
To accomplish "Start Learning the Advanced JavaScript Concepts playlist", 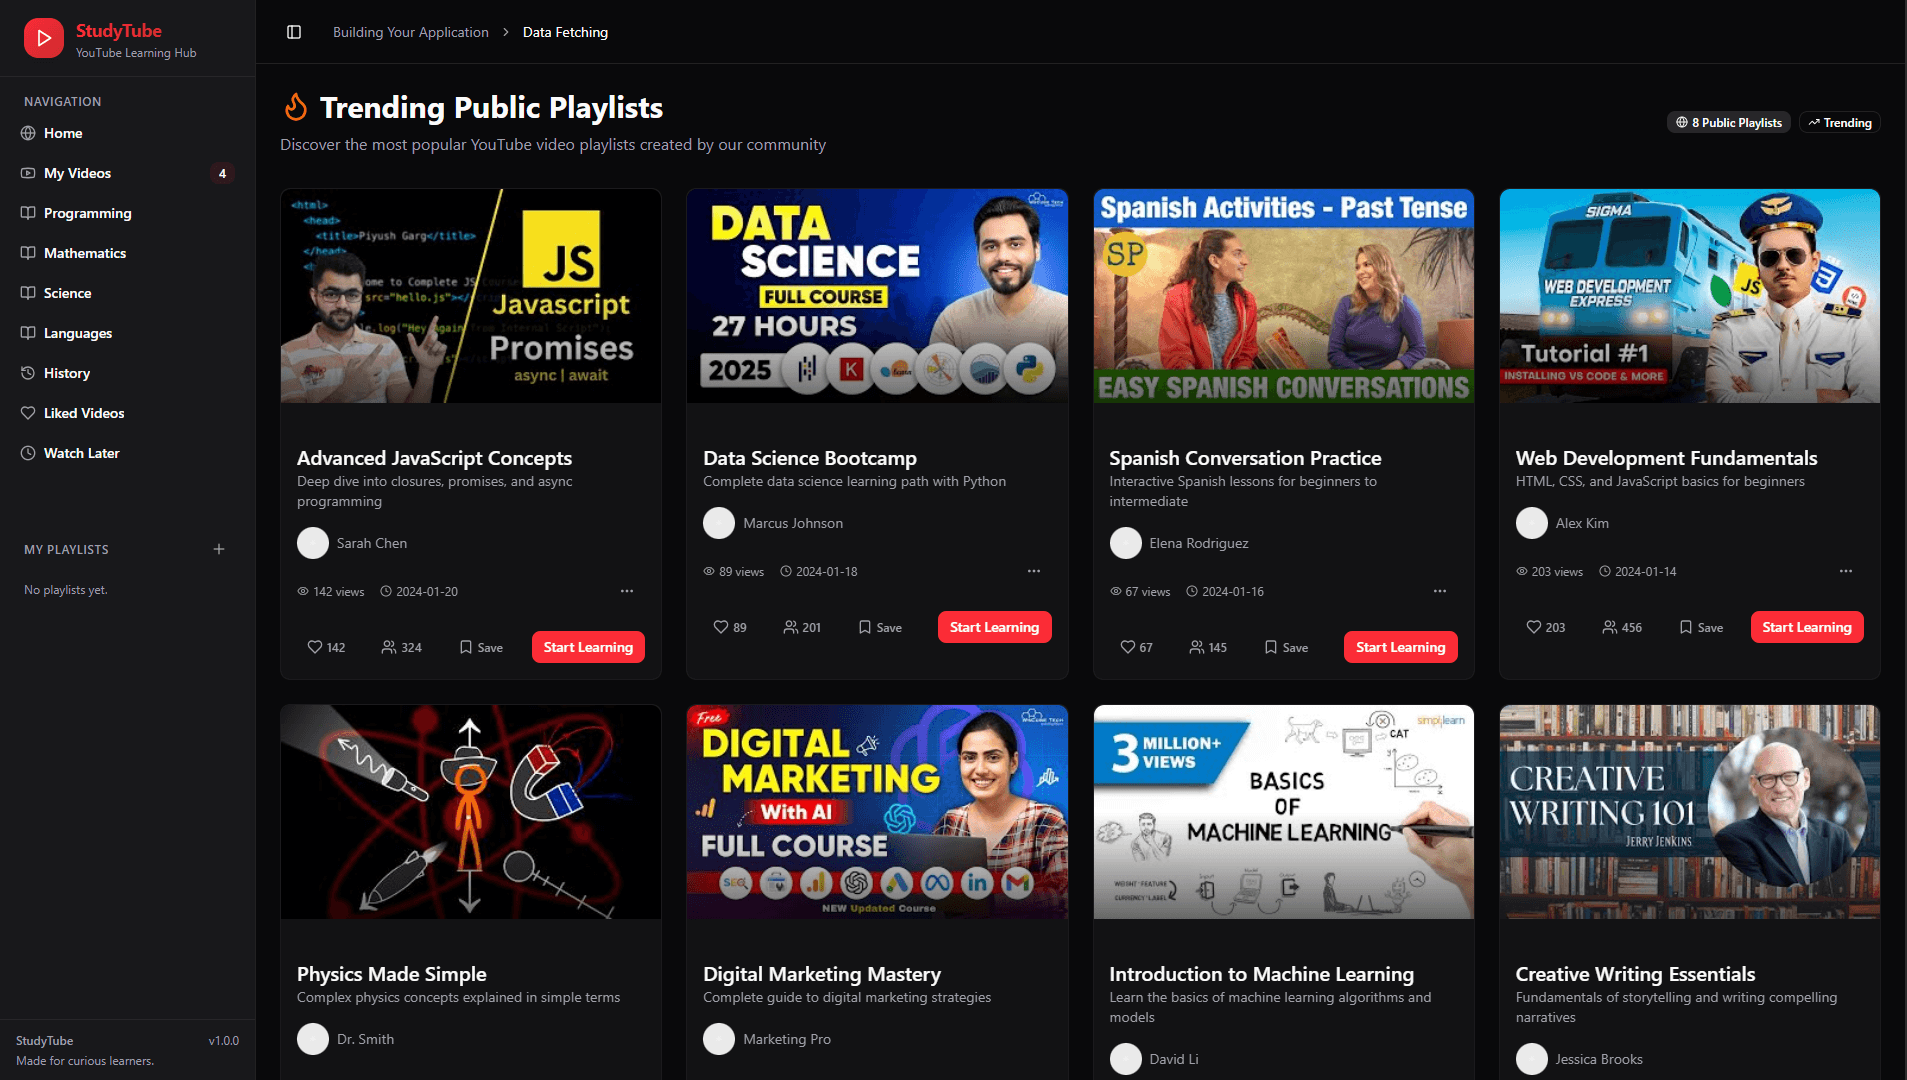I will 587,647.
